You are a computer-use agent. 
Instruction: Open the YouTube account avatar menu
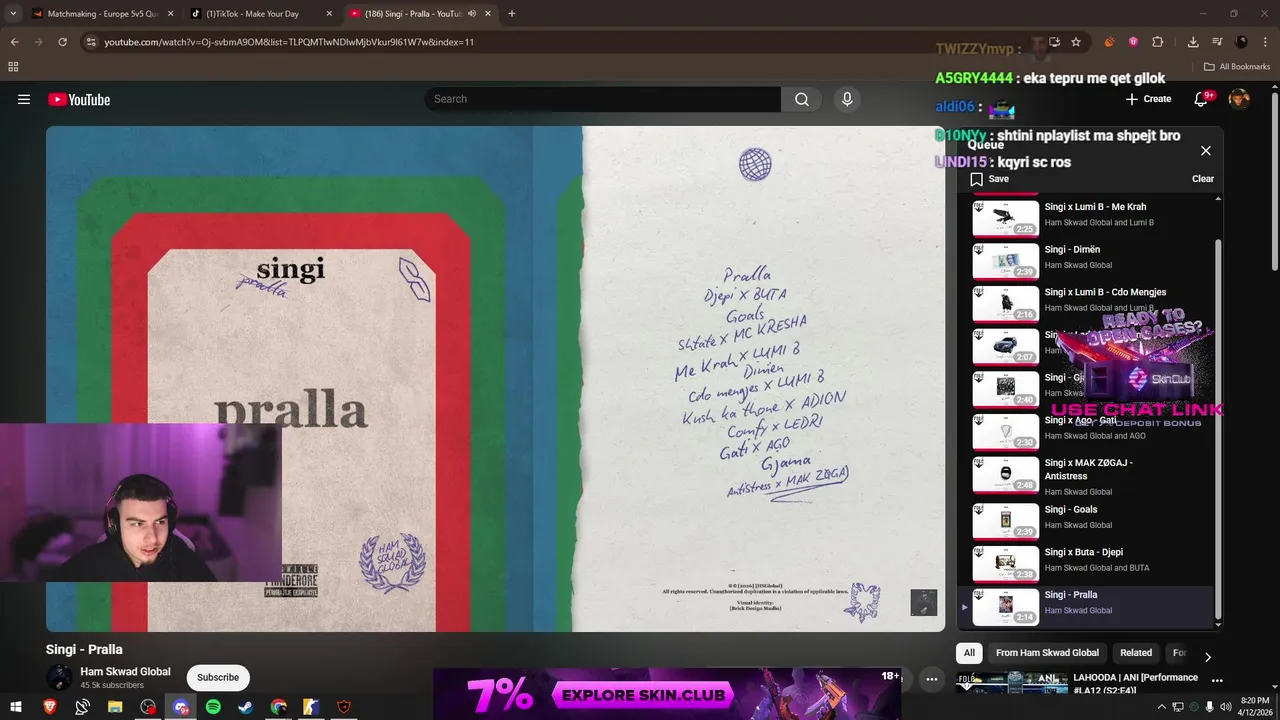pos(1239,99)
